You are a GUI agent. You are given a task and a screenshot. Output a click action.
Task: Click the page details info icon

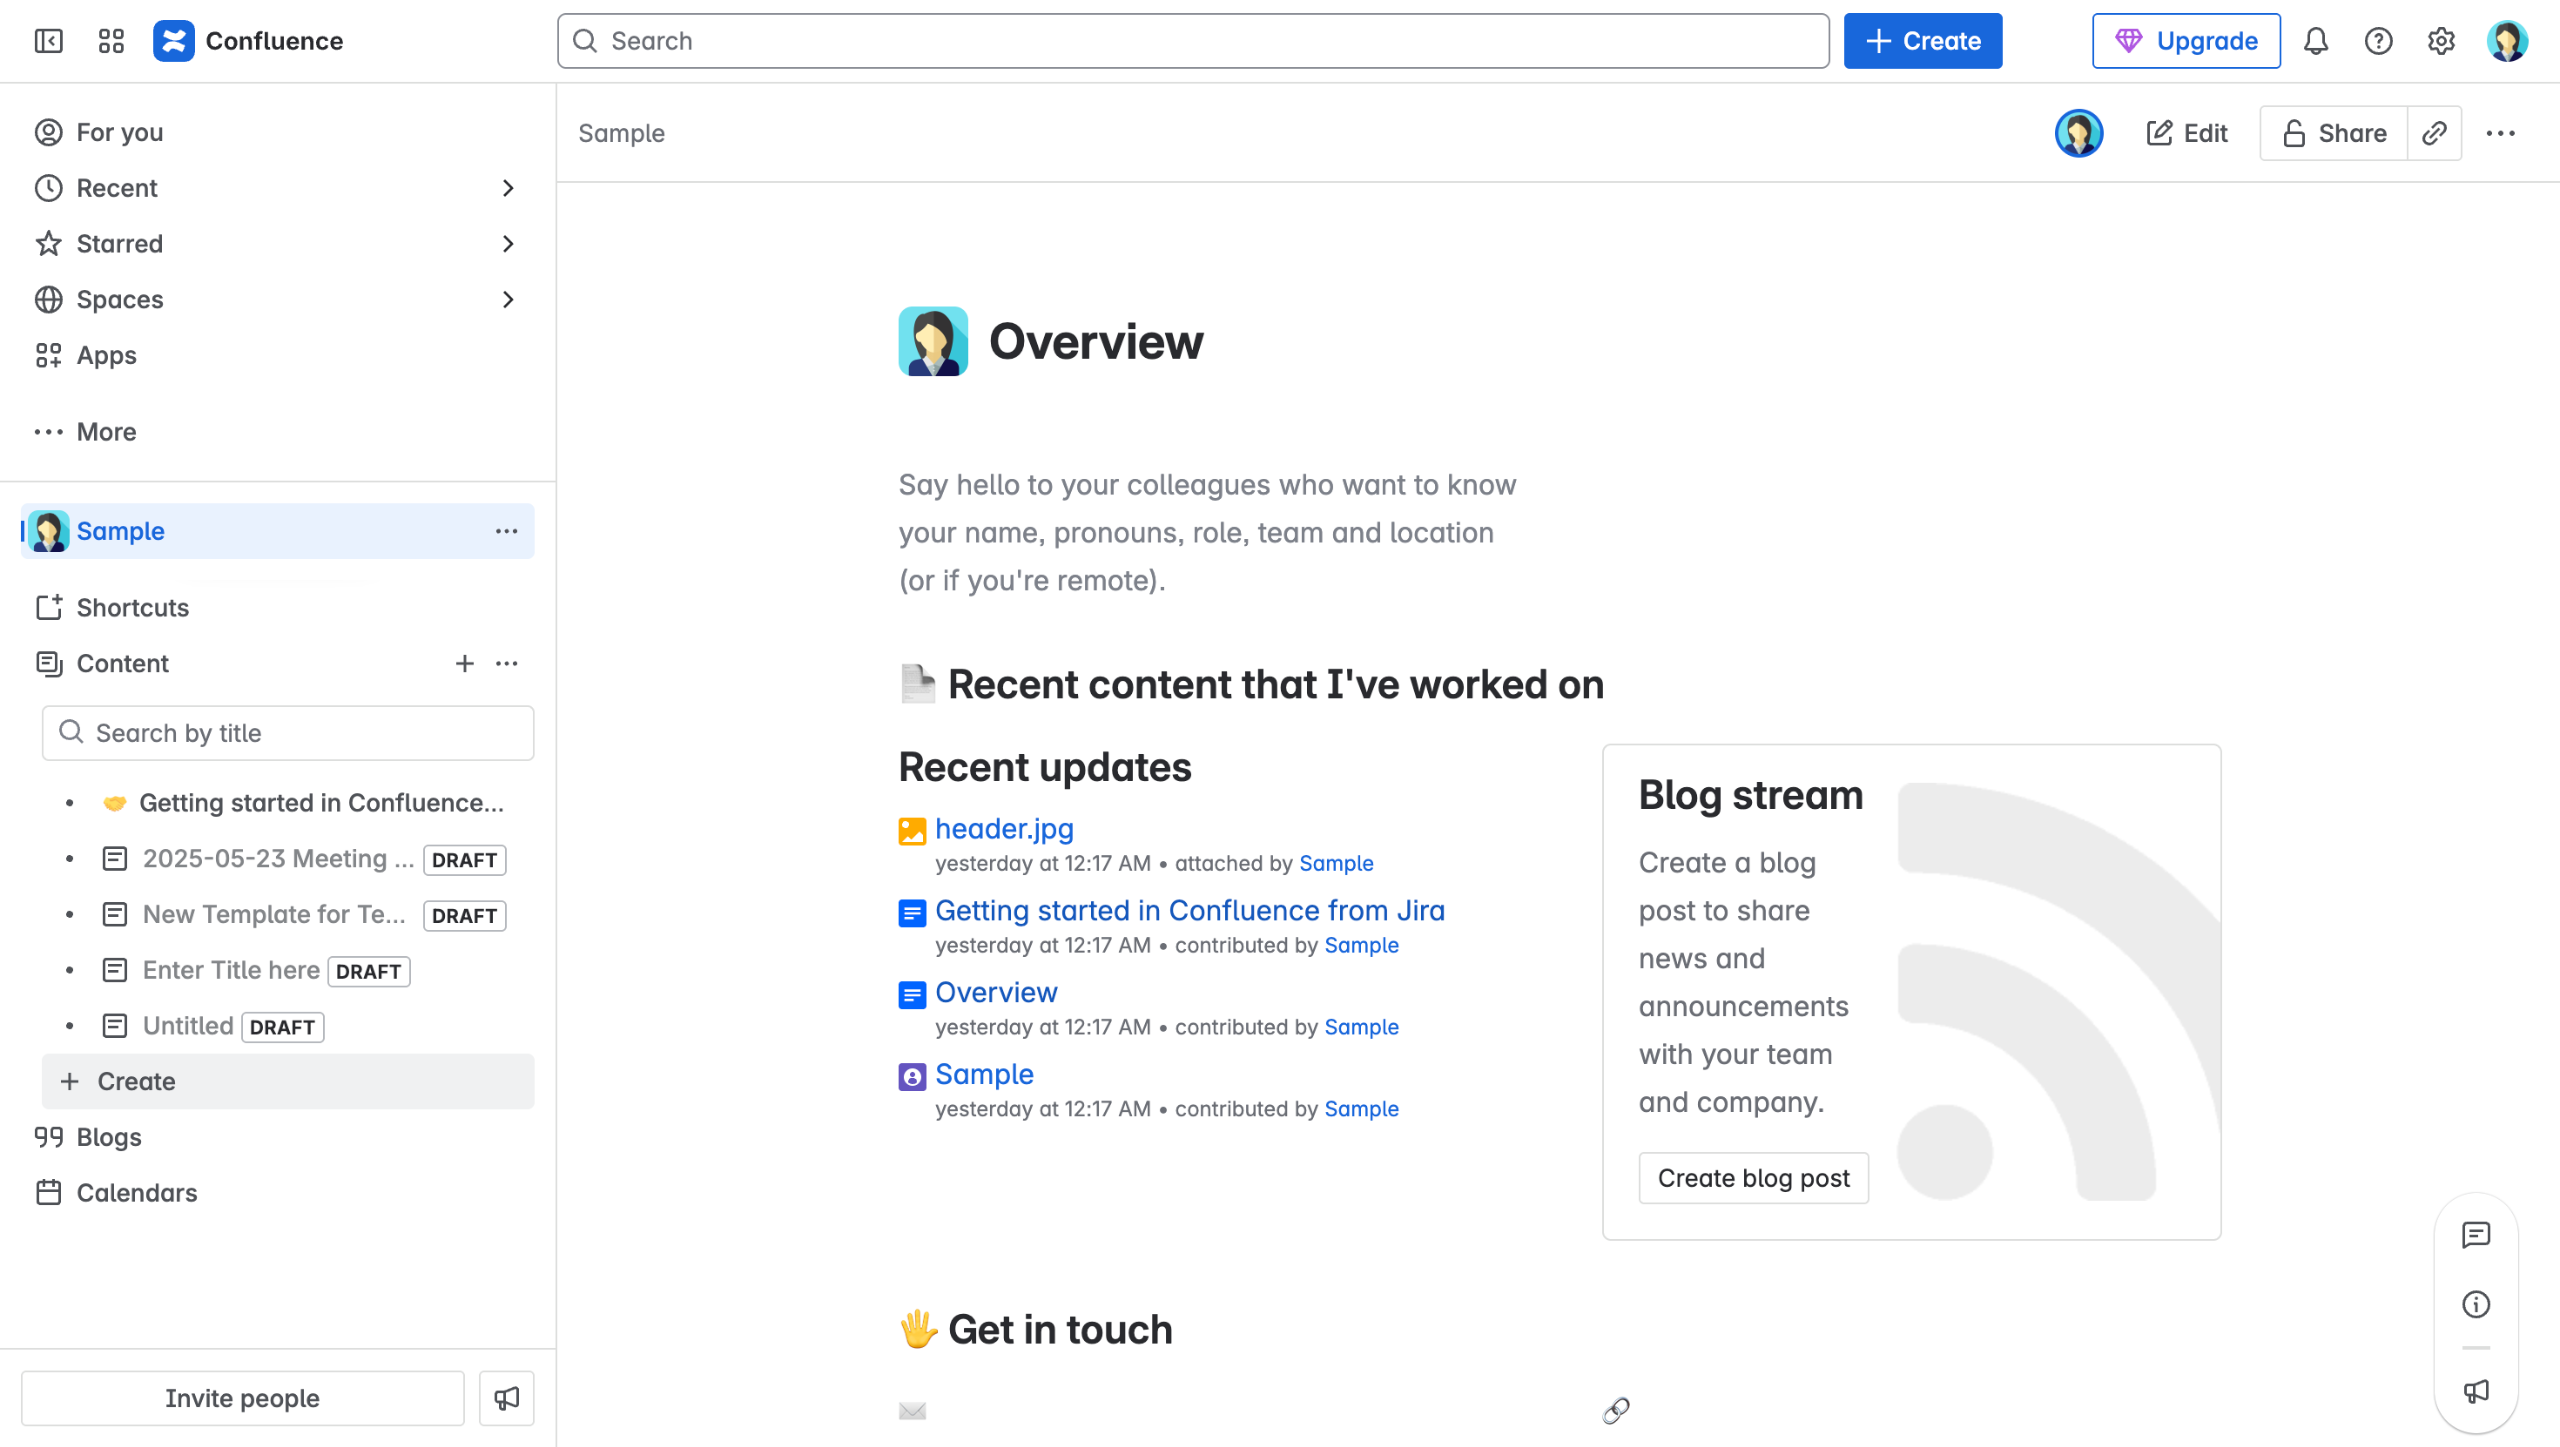(x=2476, y=1304)
